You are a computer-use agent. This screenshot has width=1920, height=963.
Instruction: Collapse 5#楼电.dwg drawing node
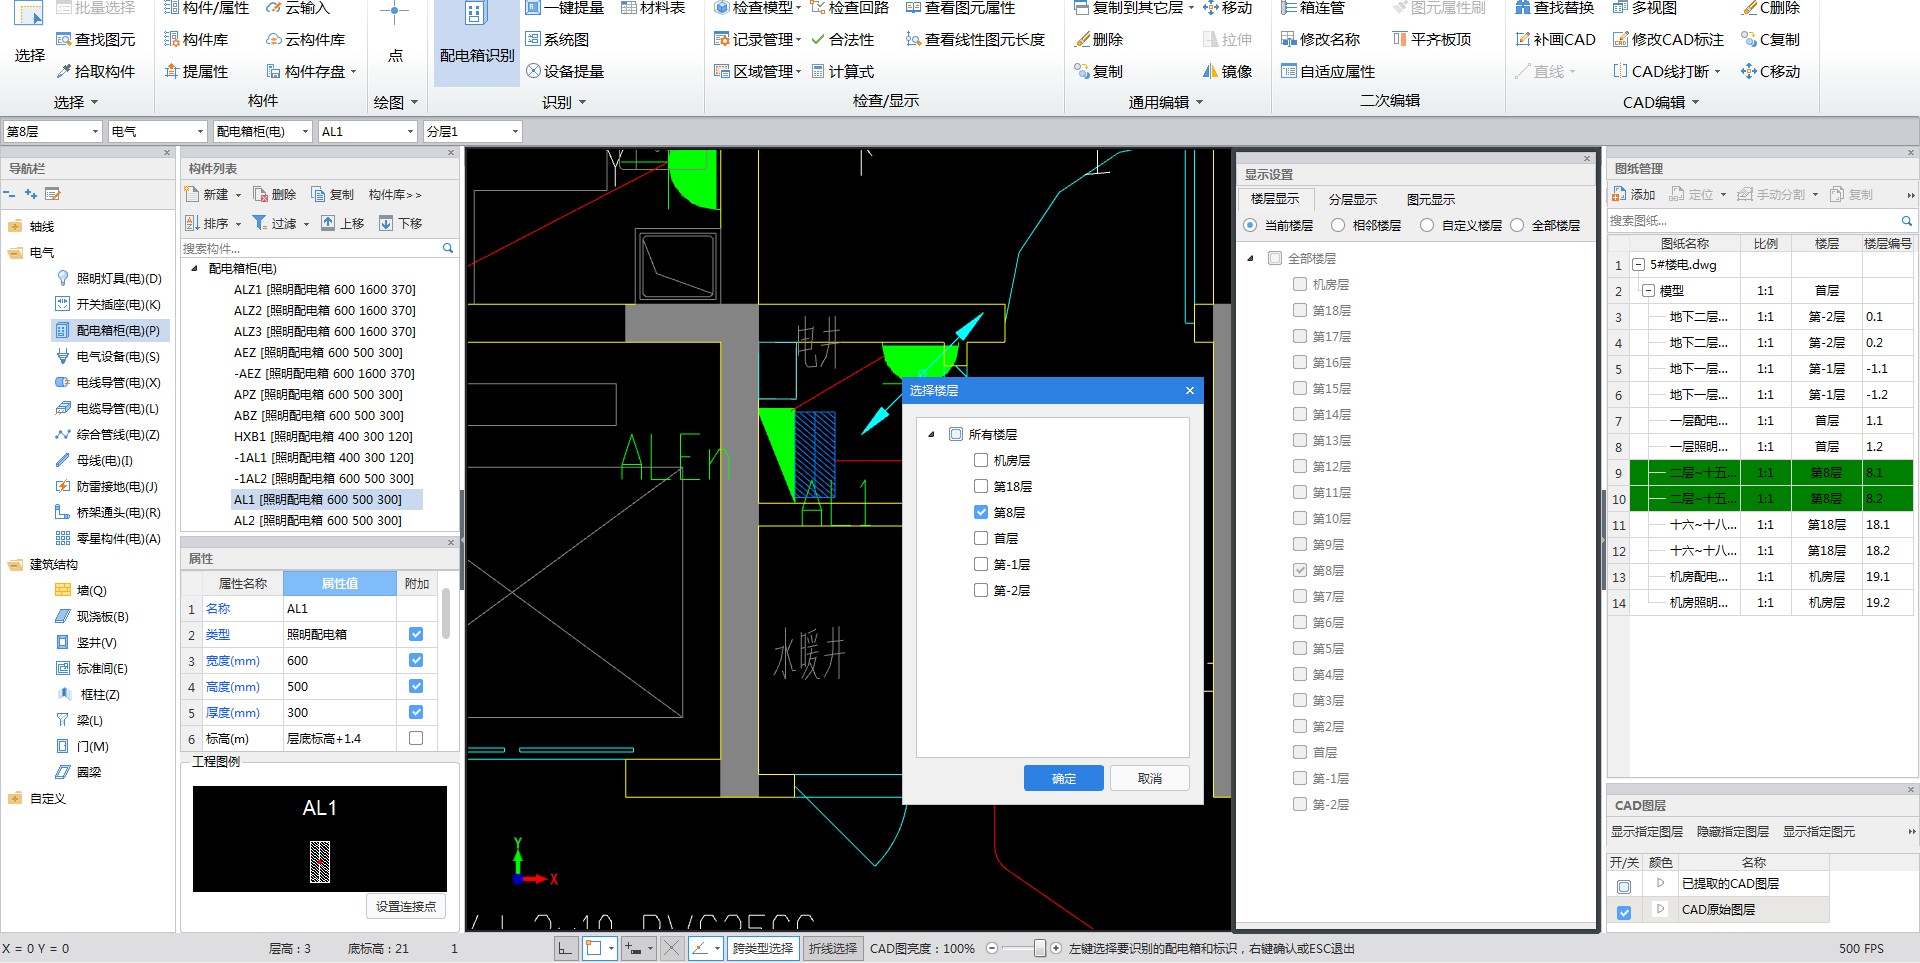(1638, 265)
